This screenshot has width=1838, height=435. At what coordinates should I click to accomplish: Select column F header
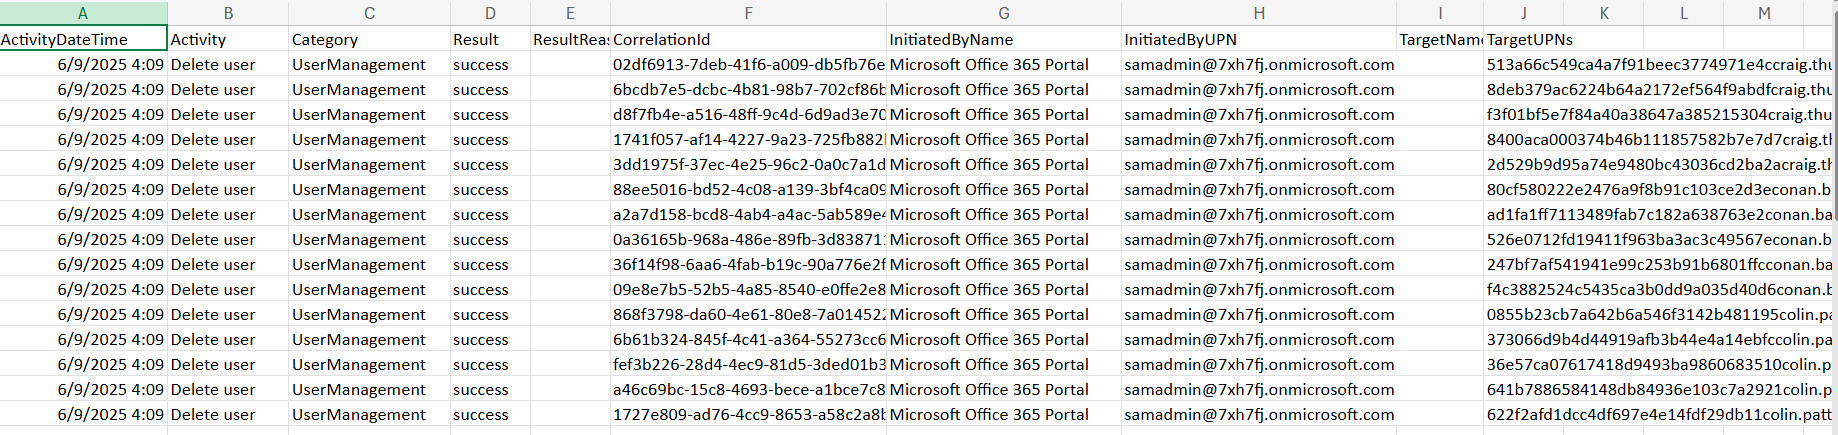pyautogui.click(x=748, y=13)
